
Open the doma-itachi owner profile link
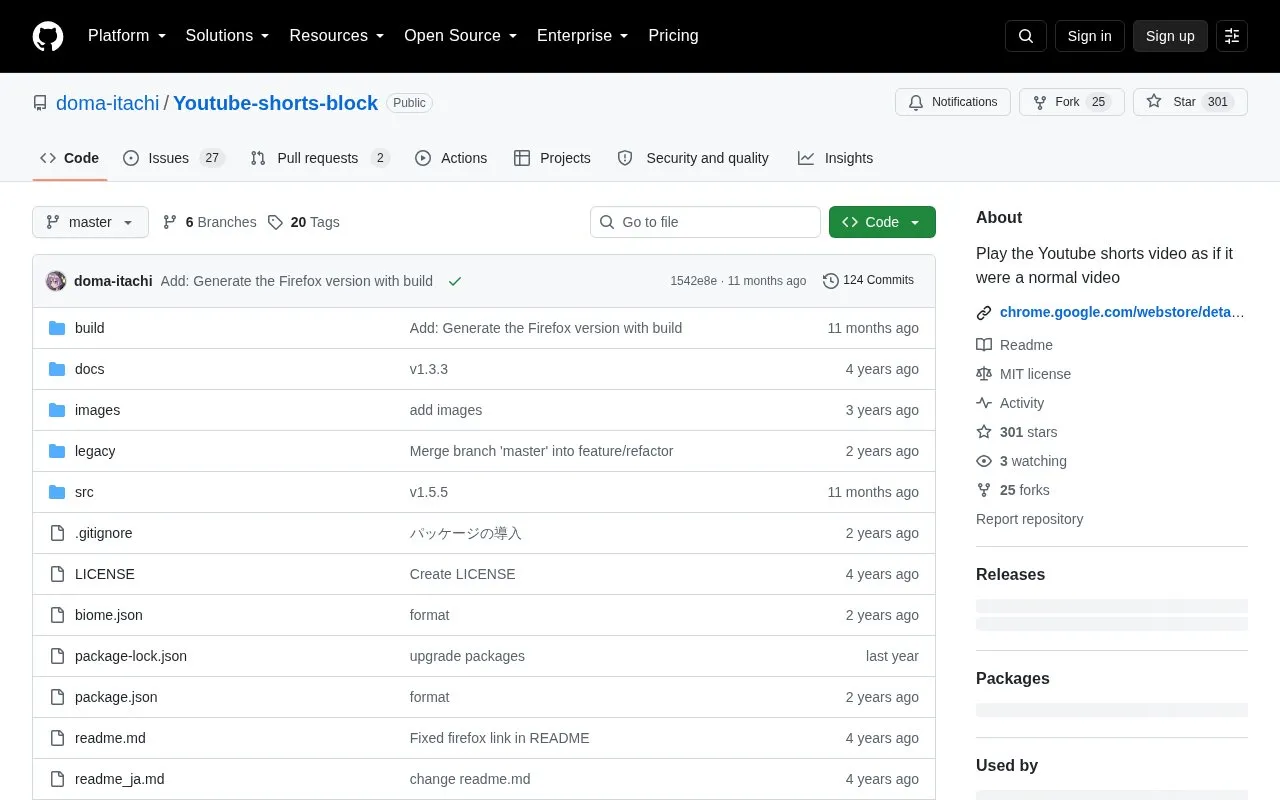pos(108,103)
